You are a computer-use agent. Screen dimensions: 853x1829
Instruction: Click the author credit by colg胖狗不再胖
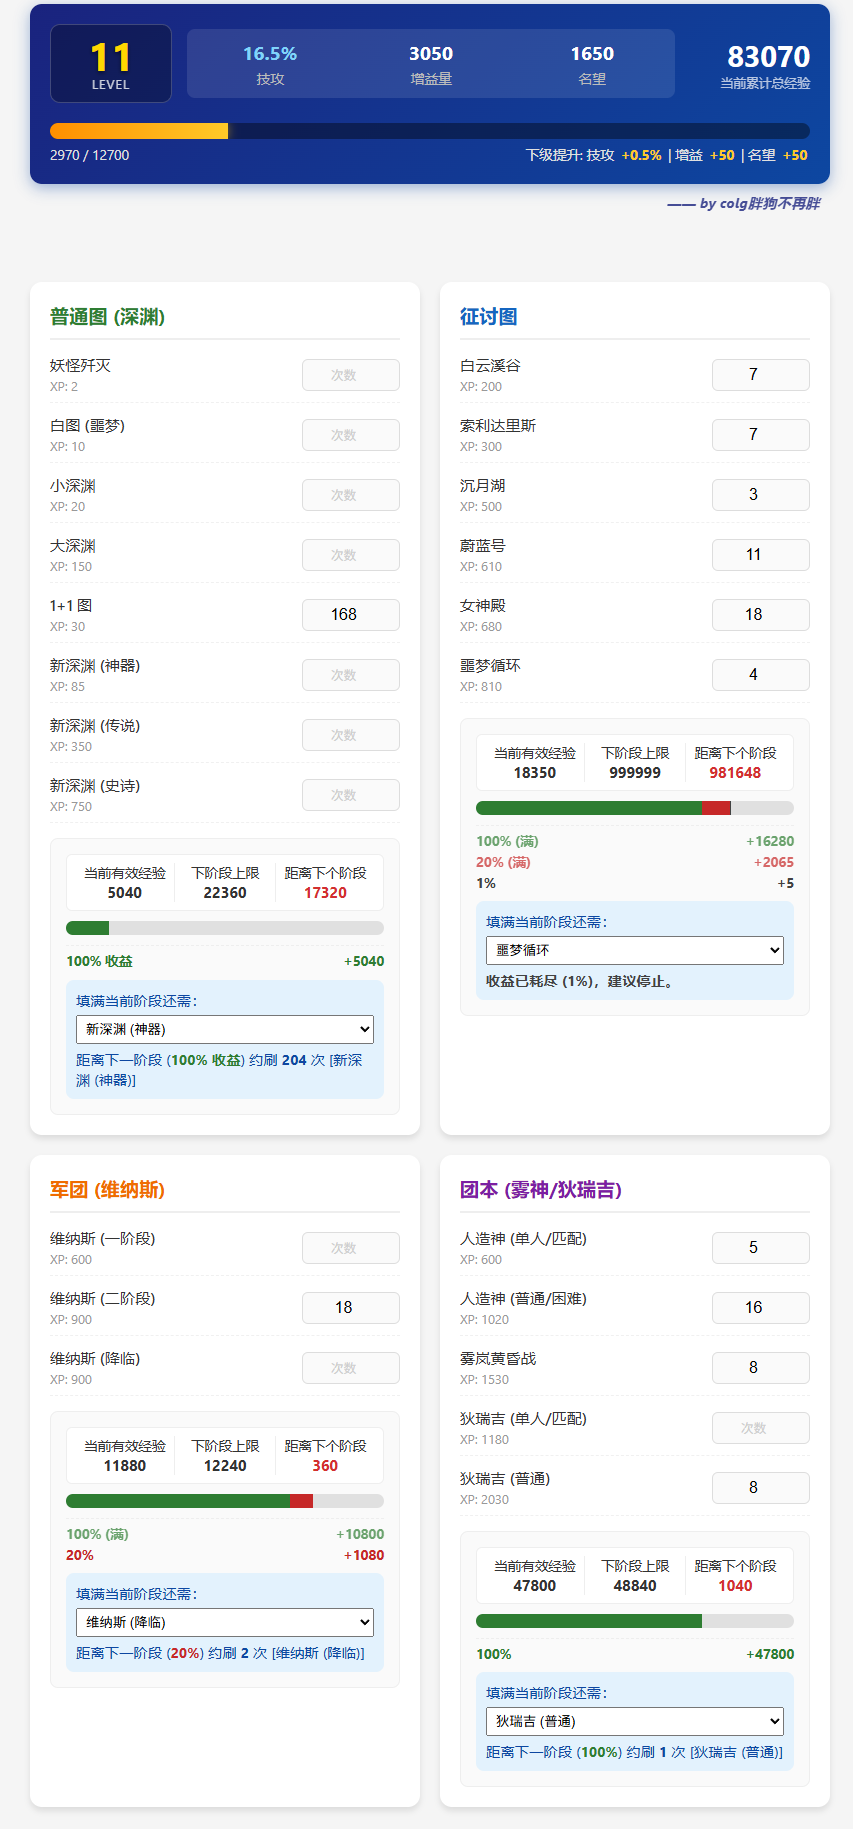click(743, 204)
